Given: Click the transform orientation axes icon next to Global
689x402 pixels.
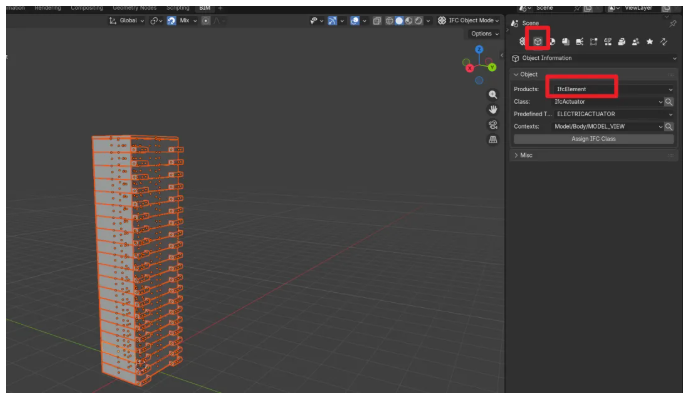Looking at the screenshot, I should (x=112, y=21).
